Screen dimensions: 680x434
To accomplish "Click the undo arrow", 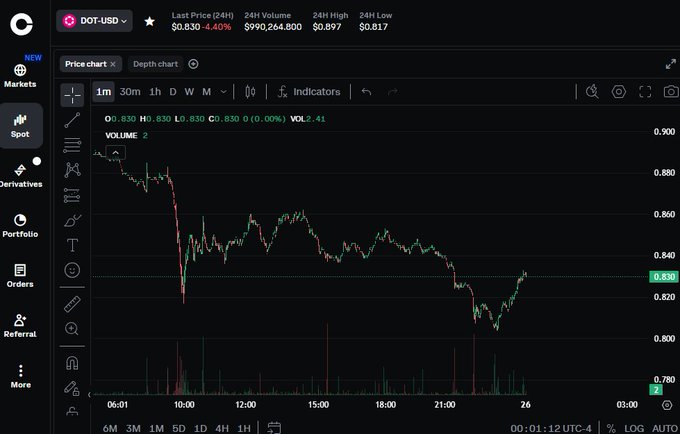I will tap(366, 92).
